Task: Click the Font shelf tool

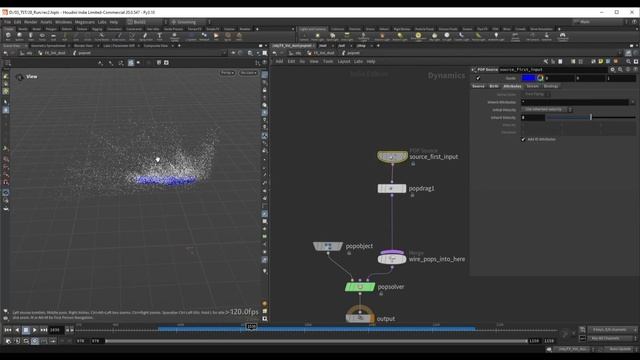Action: [x=160, y=36]
